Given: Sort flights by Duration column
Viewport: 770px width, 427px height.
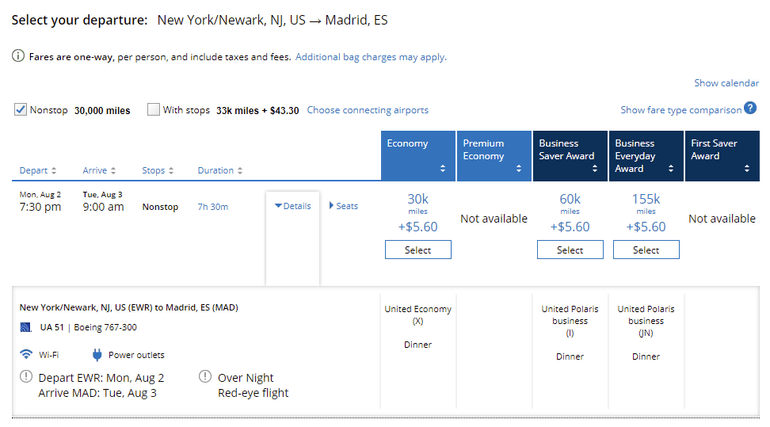Looking at the screenshot, I should (220, 170).
